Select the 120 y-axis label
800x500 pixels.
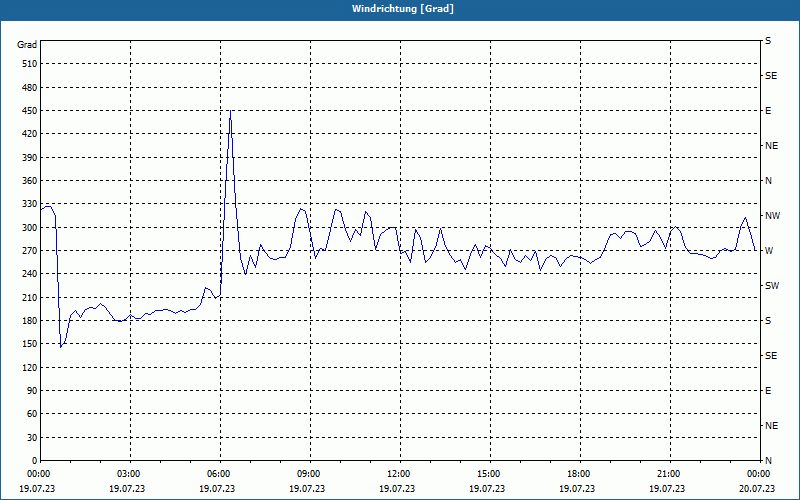(30, 367)
